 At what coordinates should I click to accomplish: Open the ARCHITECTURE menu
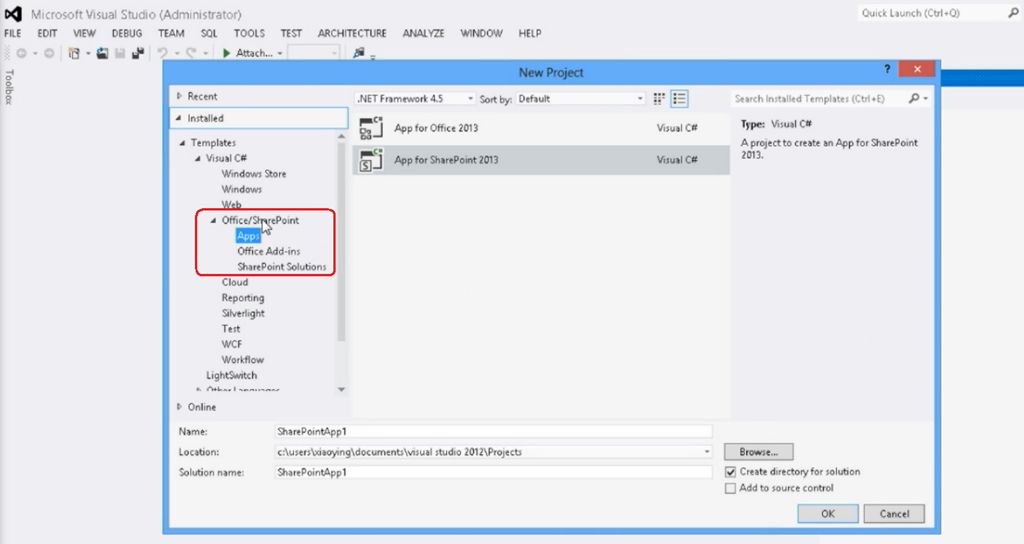click(x=352, y=33)
